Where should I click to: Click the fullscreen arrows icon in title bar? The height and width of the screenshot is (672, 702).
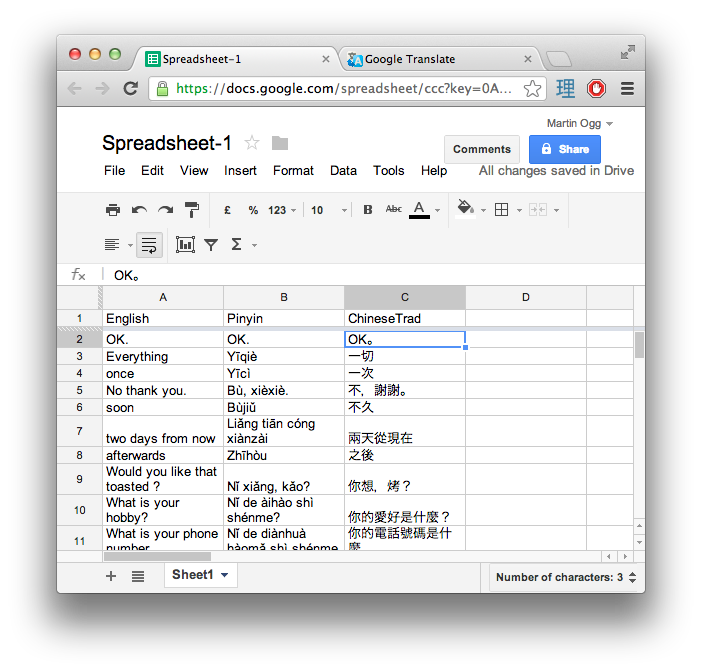point(627,52)
